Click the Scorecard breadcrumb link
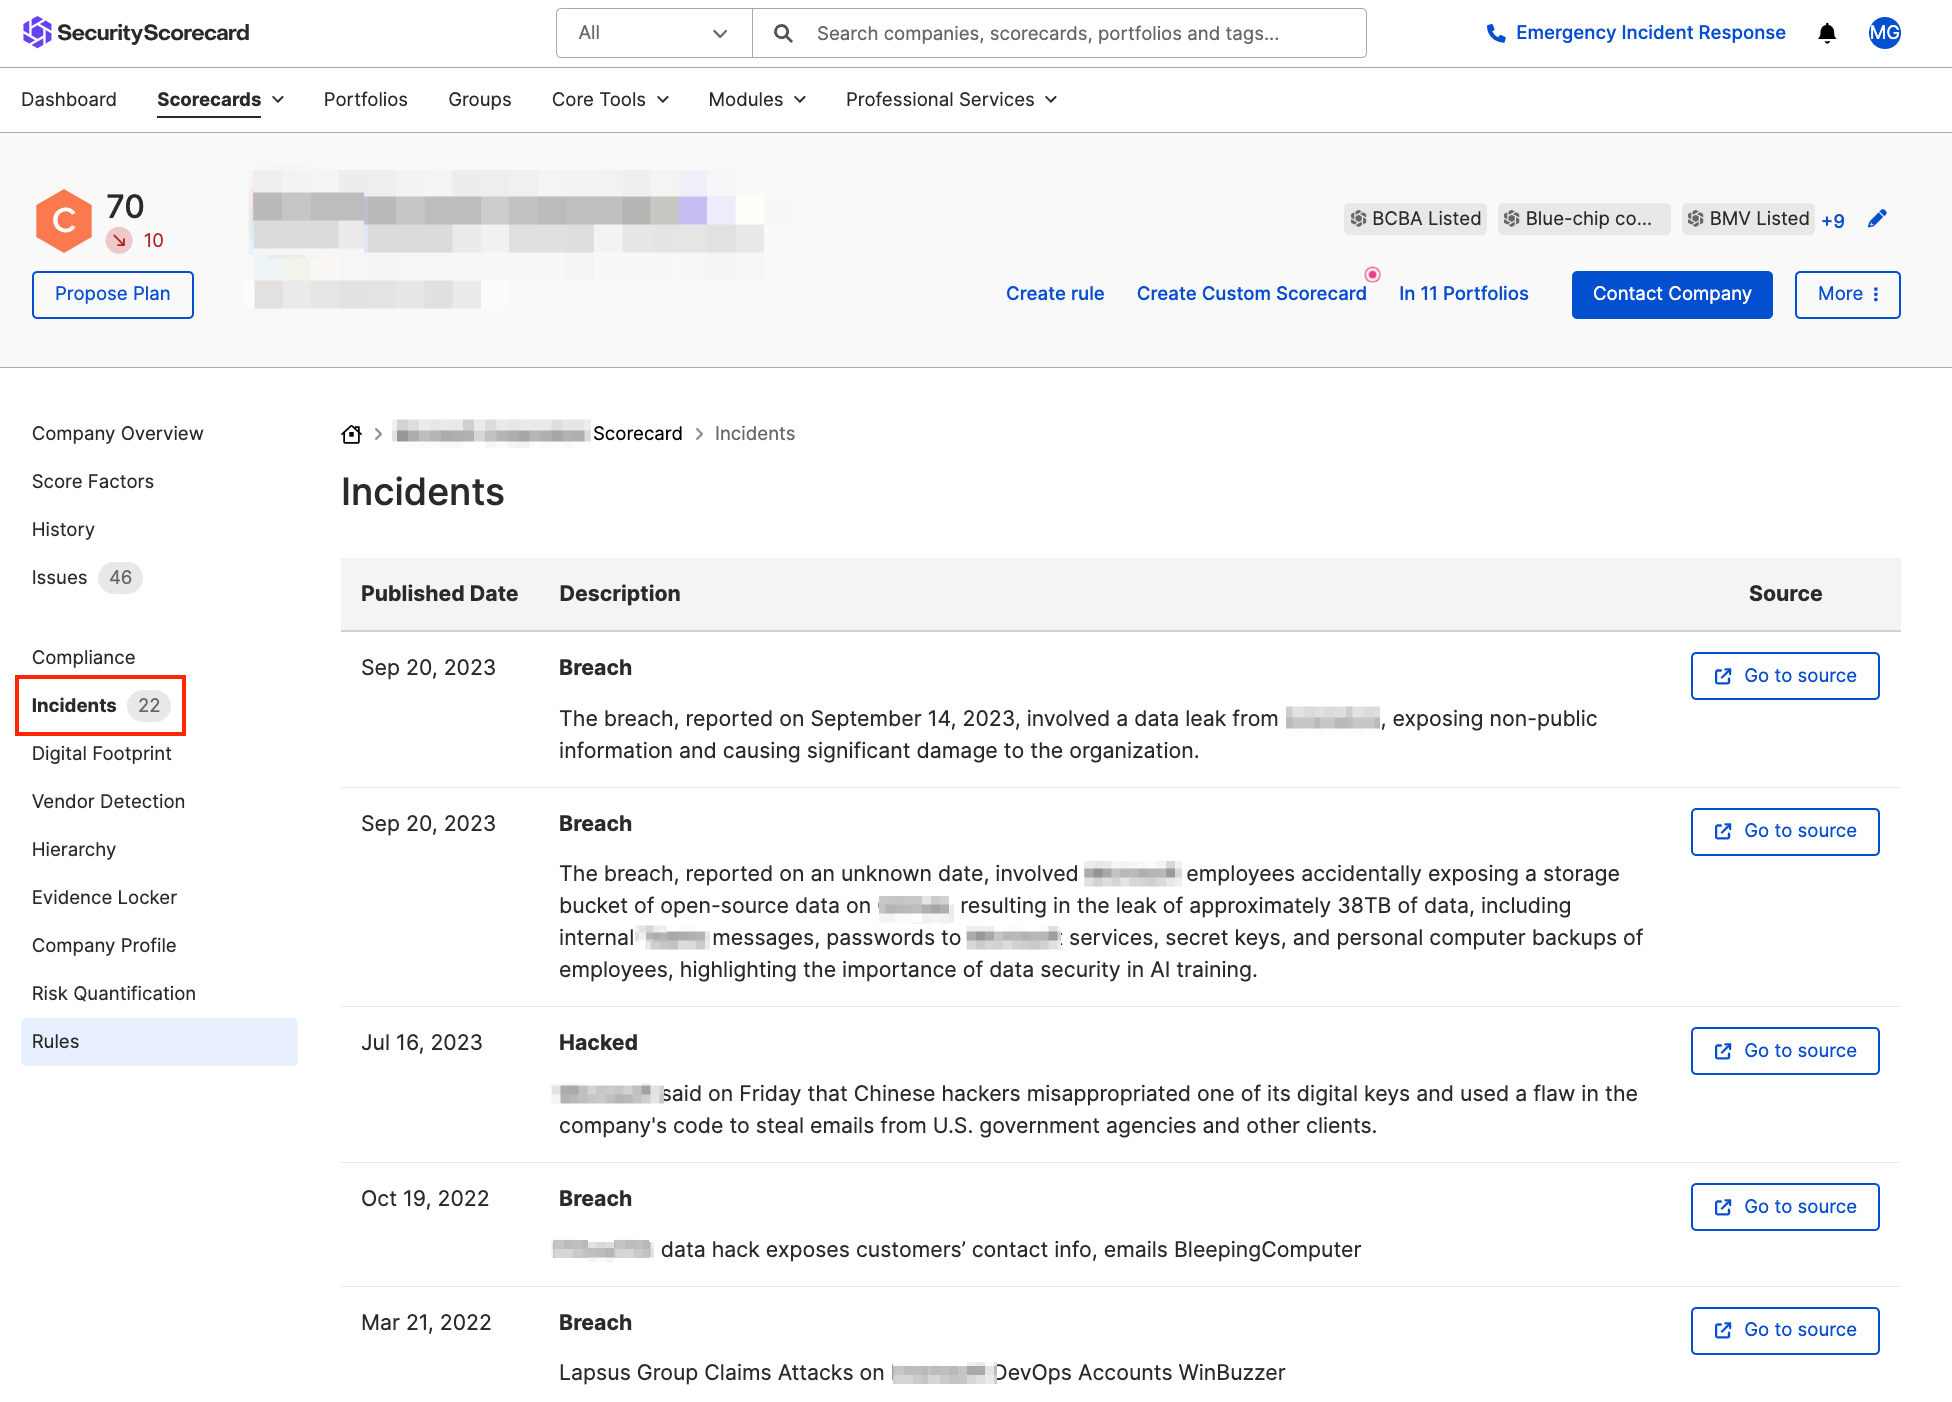Image resolution: width=1952 pixels, height=1402 pixels. click(638, 434)
